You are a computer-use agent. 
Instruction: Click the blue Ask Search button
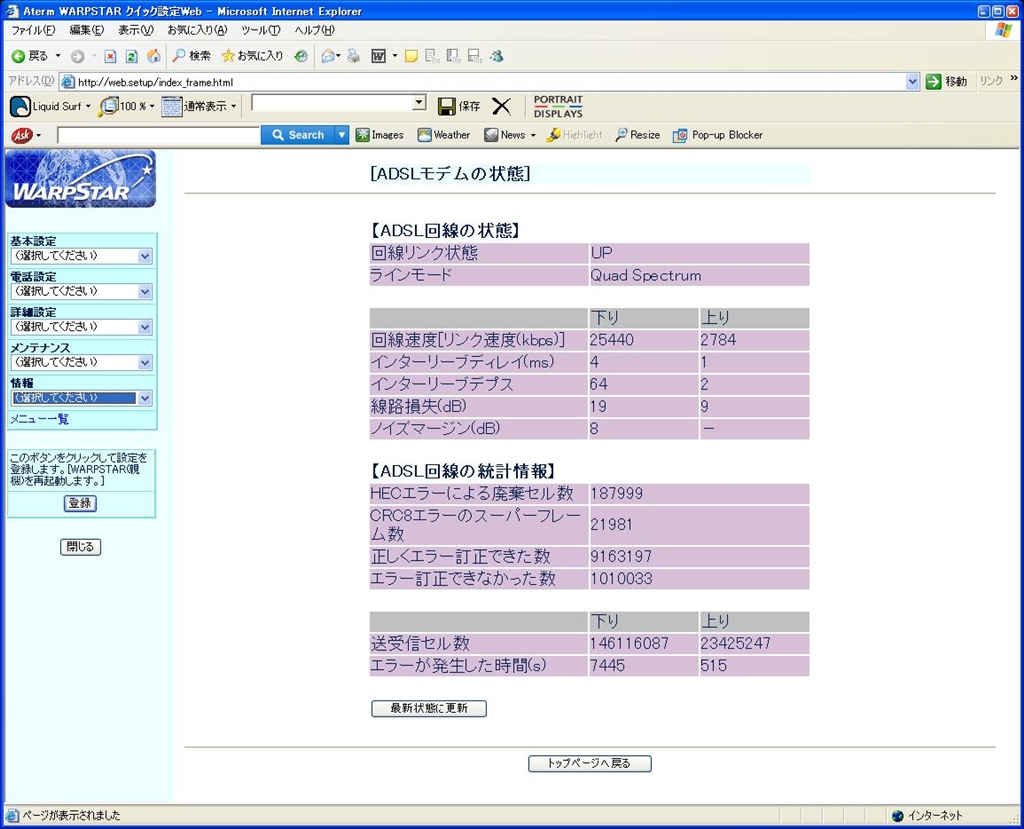pos(298,135)
